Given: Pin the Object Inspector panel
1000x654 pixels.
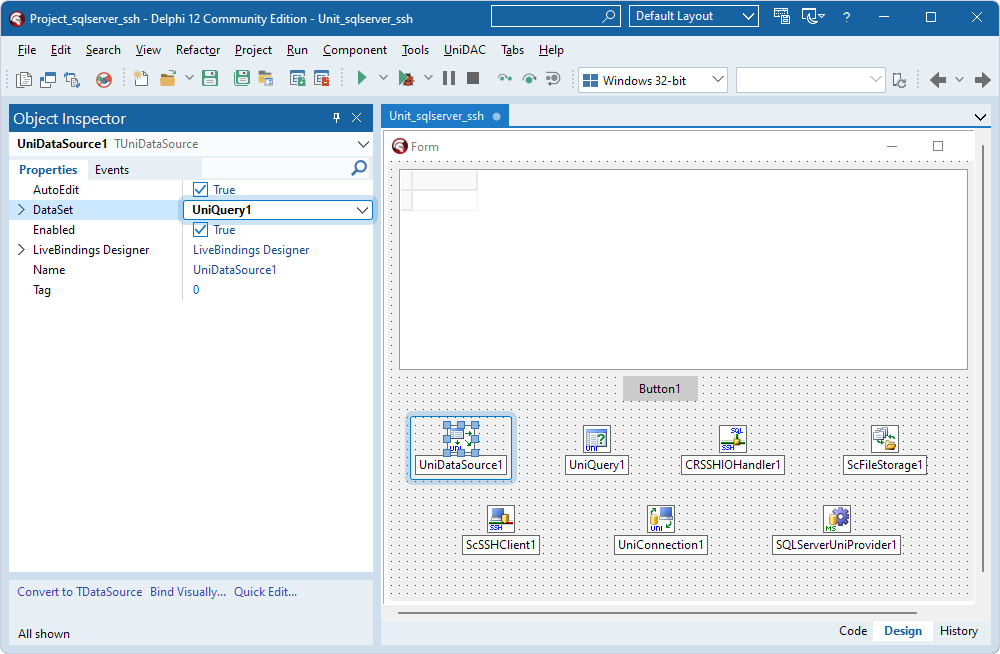Looking at the screenshot, I should (x=336, y=118).
